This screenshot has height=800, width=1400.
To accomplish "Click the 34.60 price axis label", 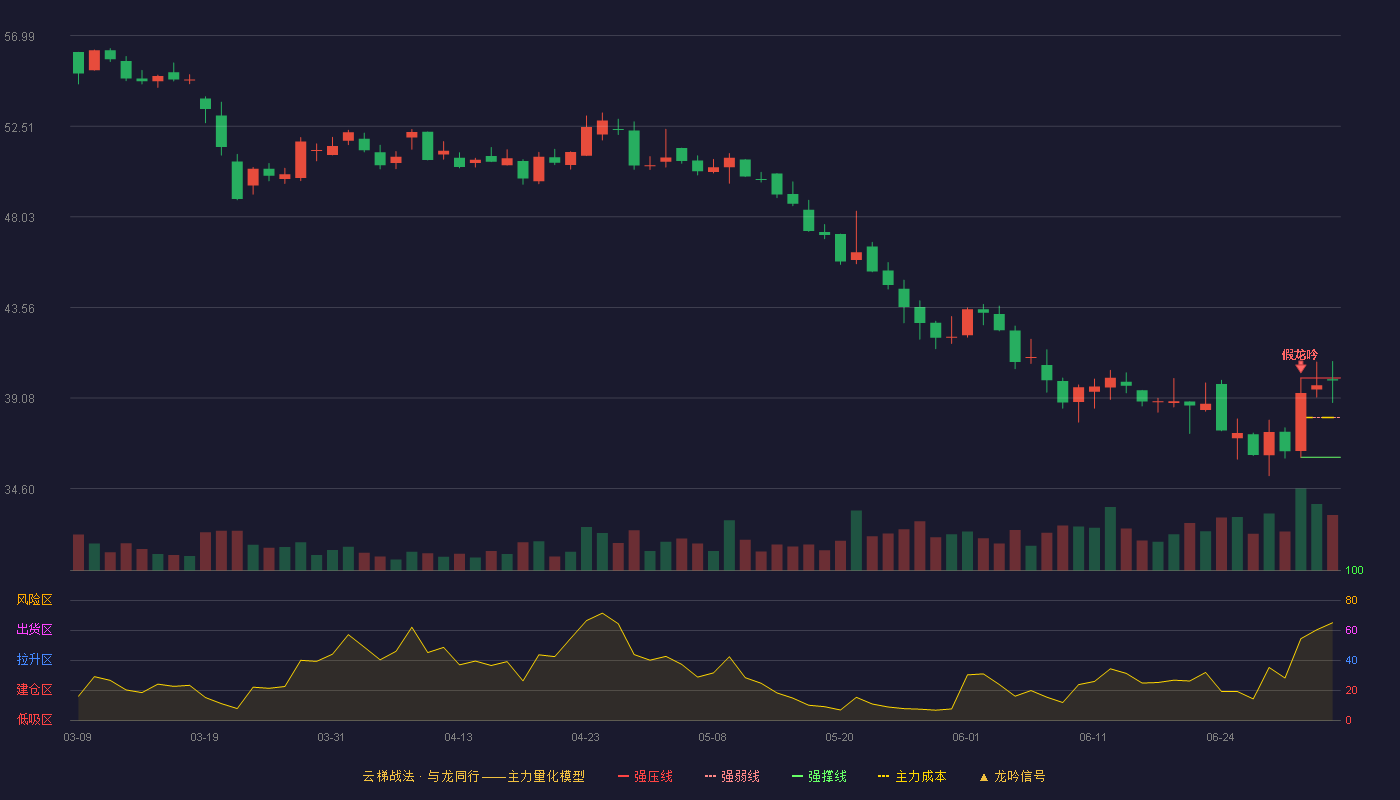I will point(19,490).
